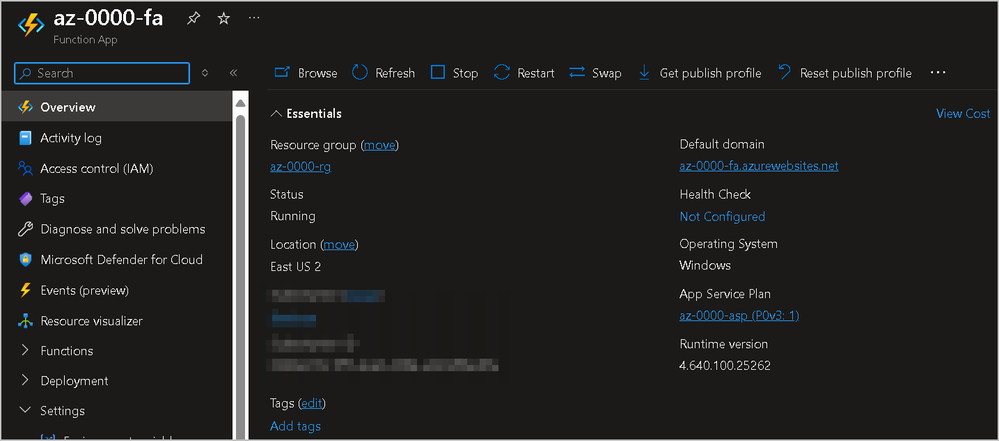Click Browse text button
Viewport: 999px width, 441px height.
point(317,73)
